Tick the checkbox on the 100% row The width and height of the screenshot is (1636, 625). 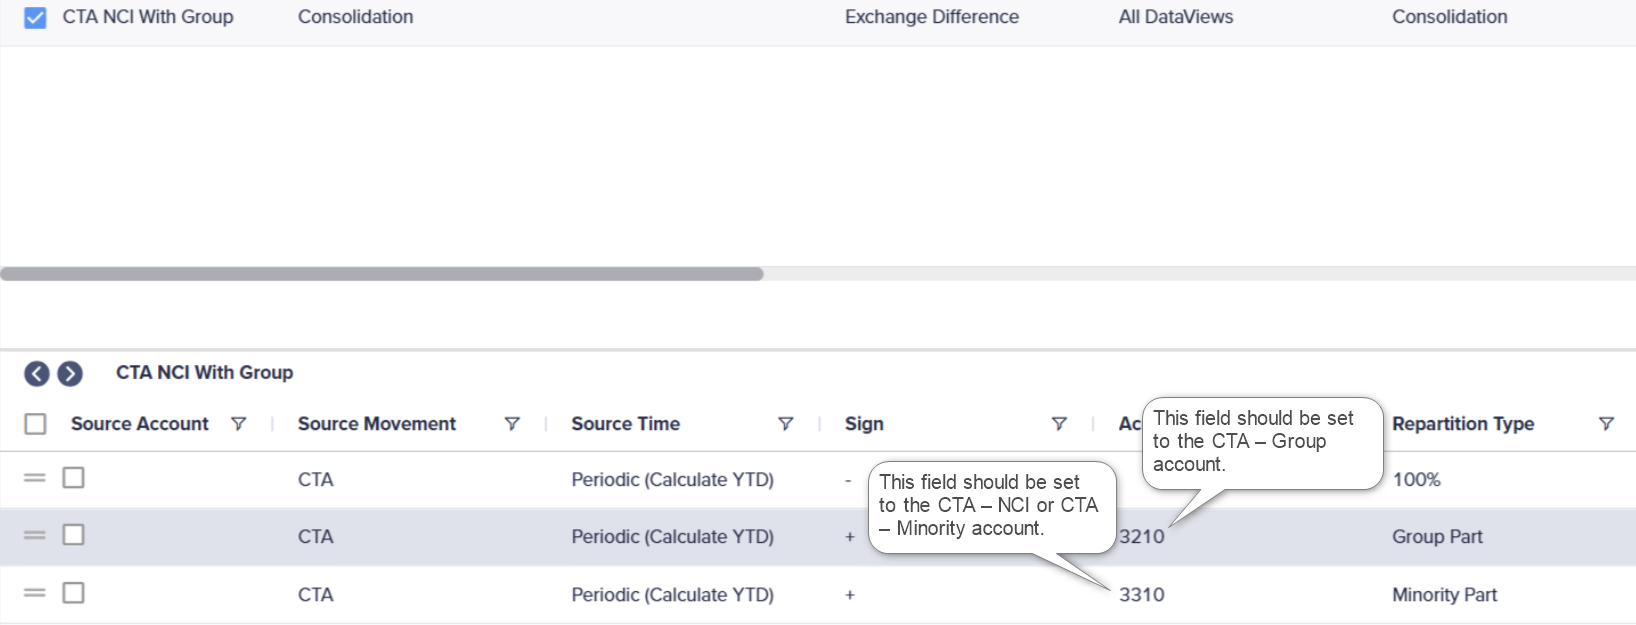click(73, 478)
